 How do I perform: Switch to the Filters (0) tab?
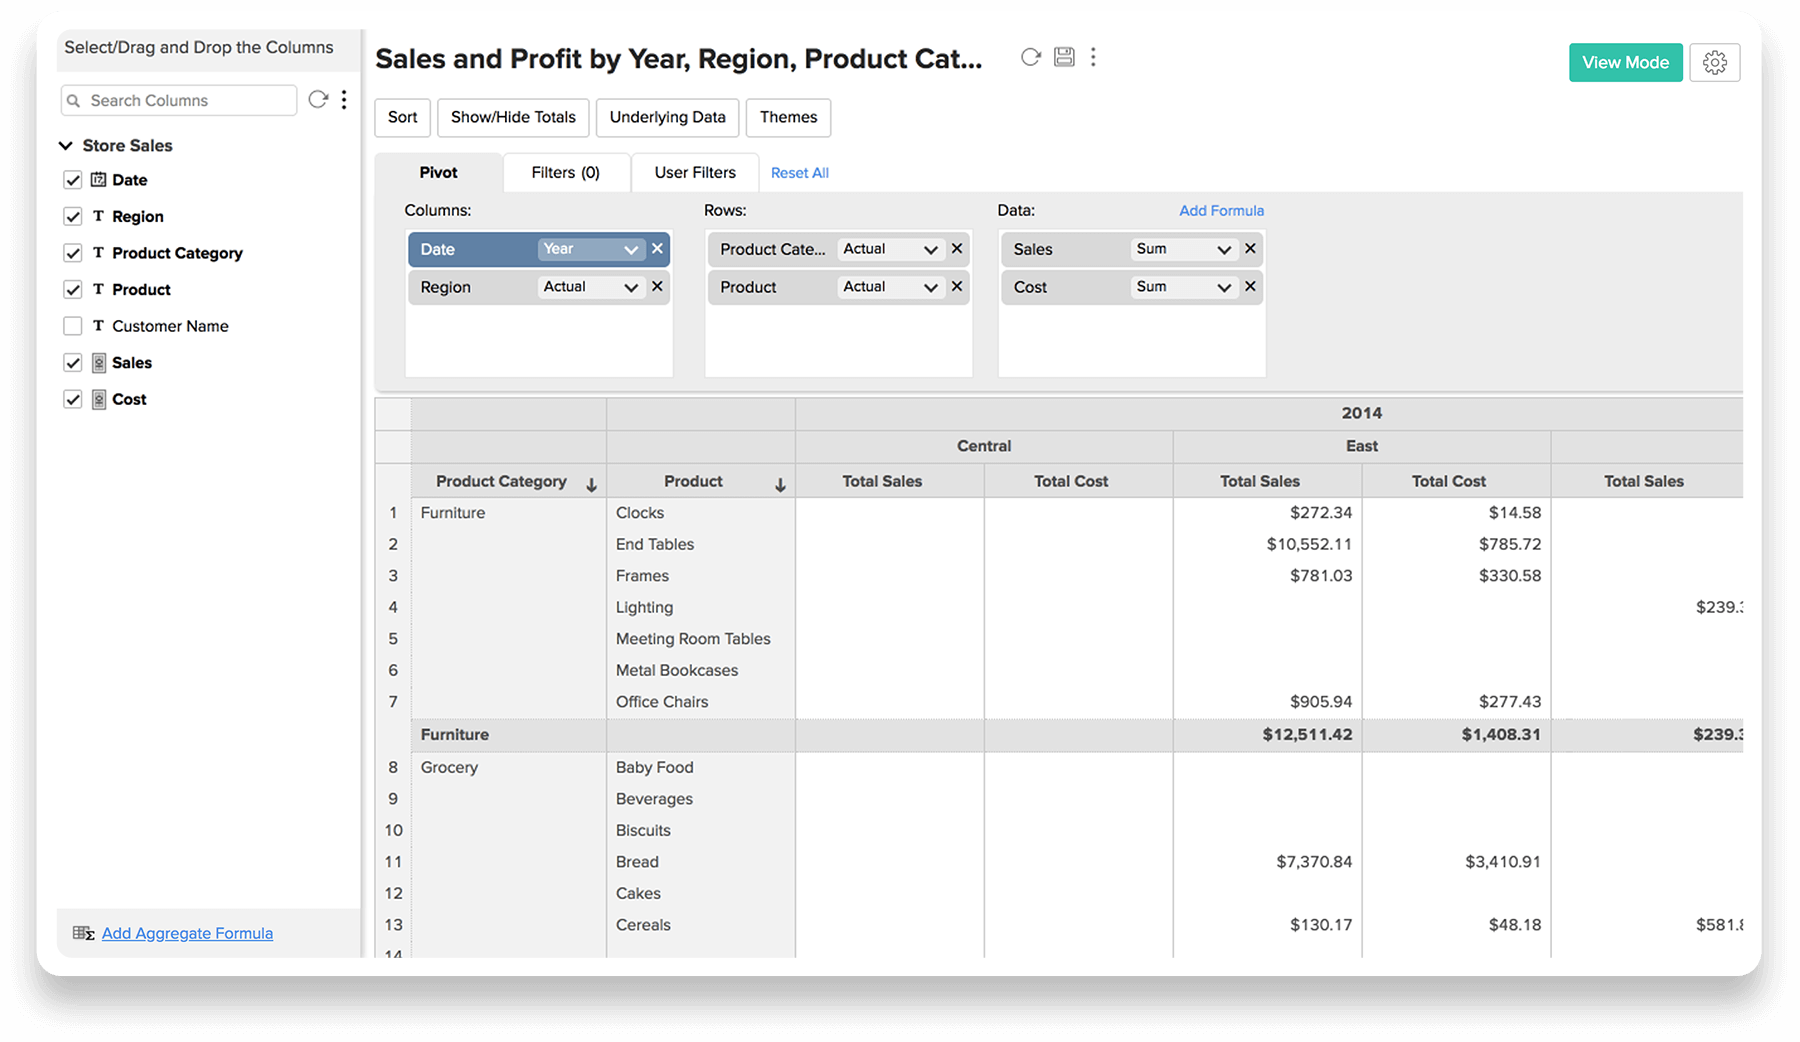(x=565, y=172)
